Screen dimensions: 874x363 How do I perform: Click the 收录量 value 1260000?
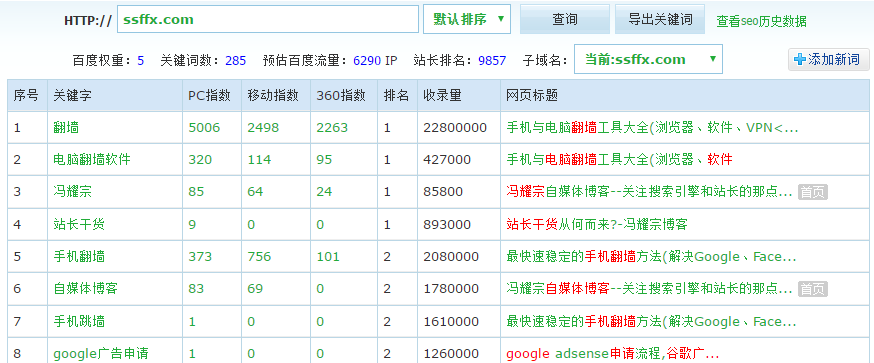tap(451, 354)
